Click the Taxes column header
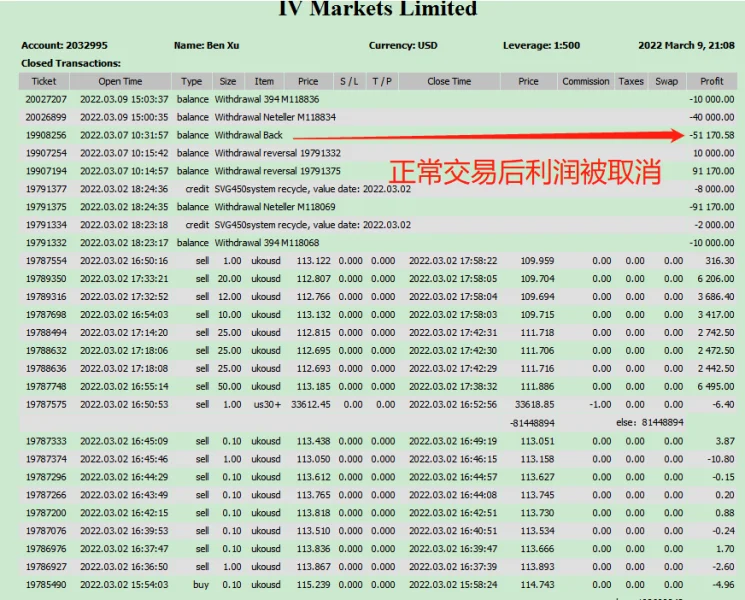Image resolution: width=745 pixels, height=600 pixels. (x=631, y=82)
